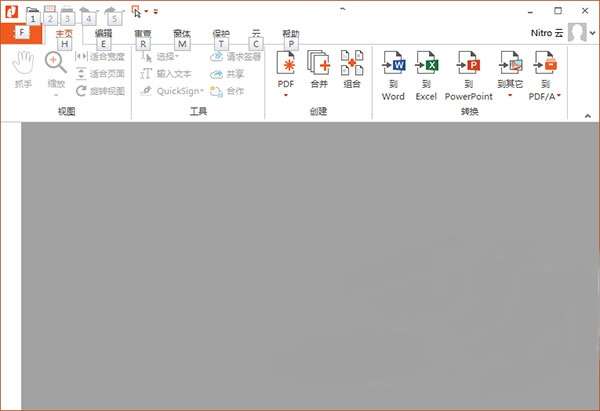Open the File (F) orange tab

[x=21, y=33]
